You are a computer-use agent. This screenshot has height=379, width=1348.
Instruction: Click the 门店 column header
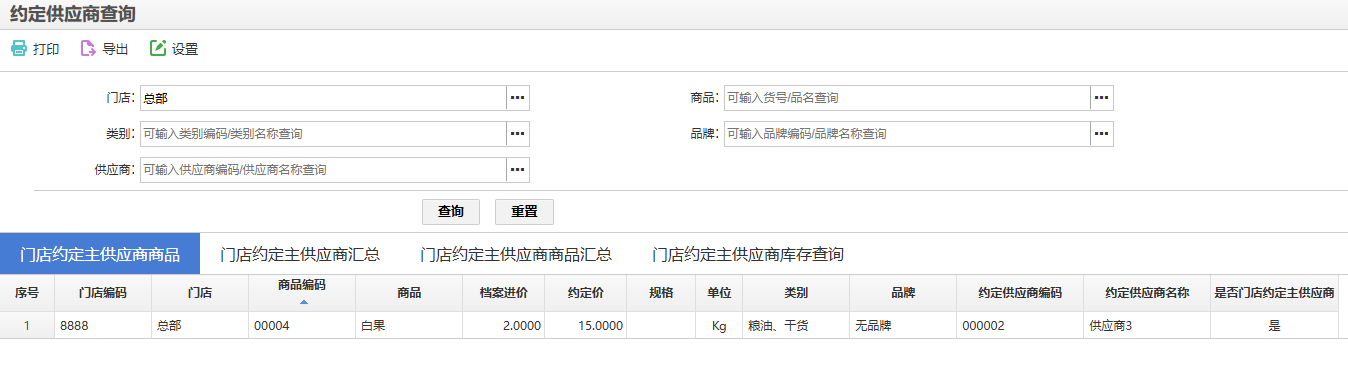point(200,293)
